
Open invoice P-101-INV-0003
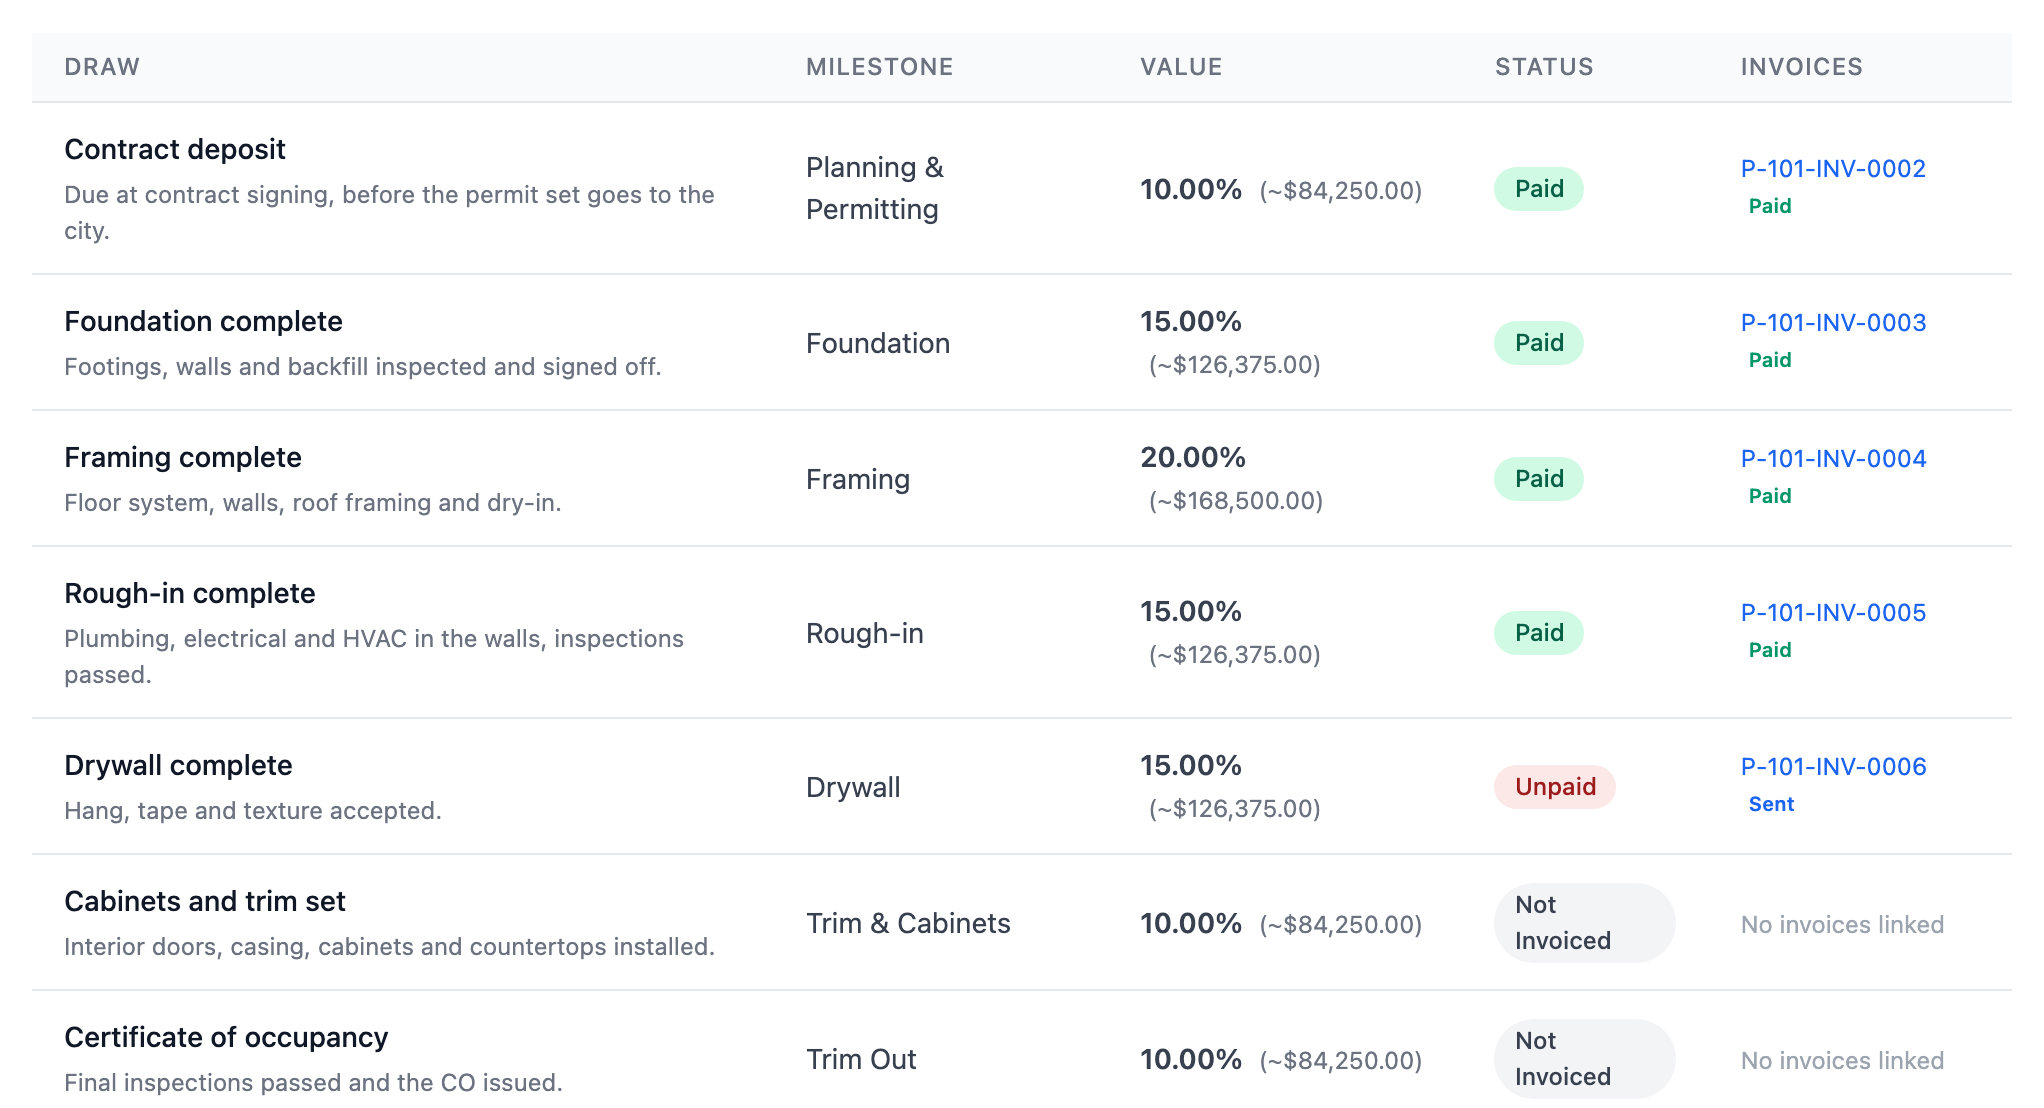[x=1833, y=323]
